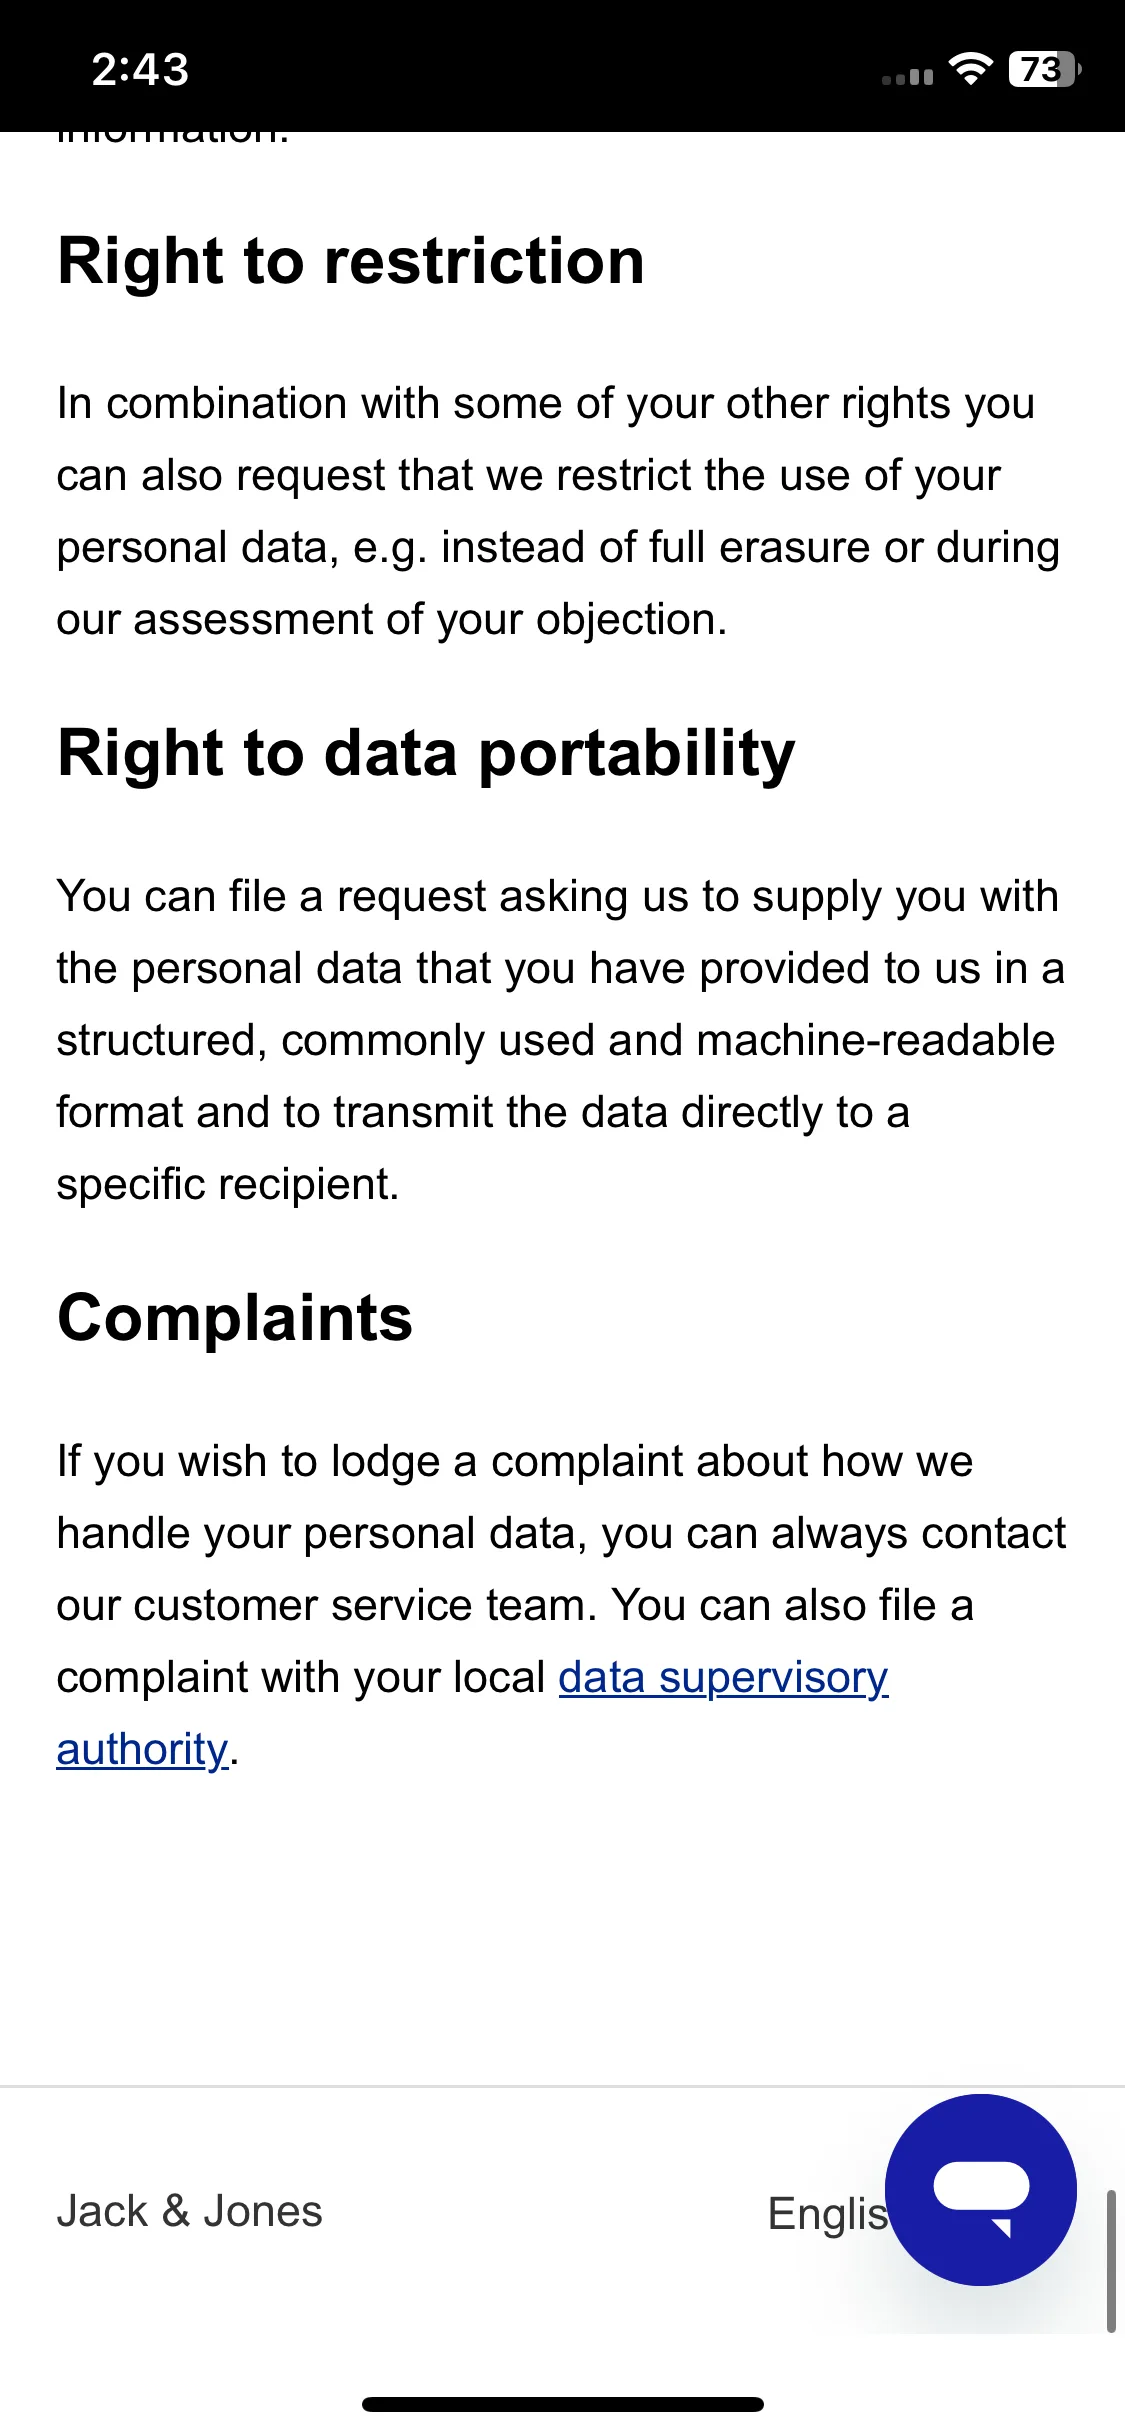Open the blue chat support bubble
Screen dimensions: 1125x2436
[980, 2189]
